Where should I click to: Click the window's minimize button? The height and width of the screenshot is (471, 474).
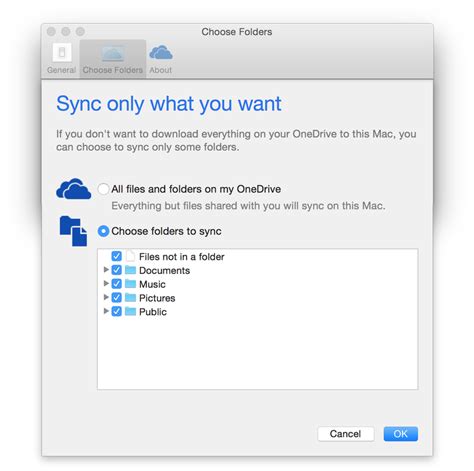(x=66, y=31)
